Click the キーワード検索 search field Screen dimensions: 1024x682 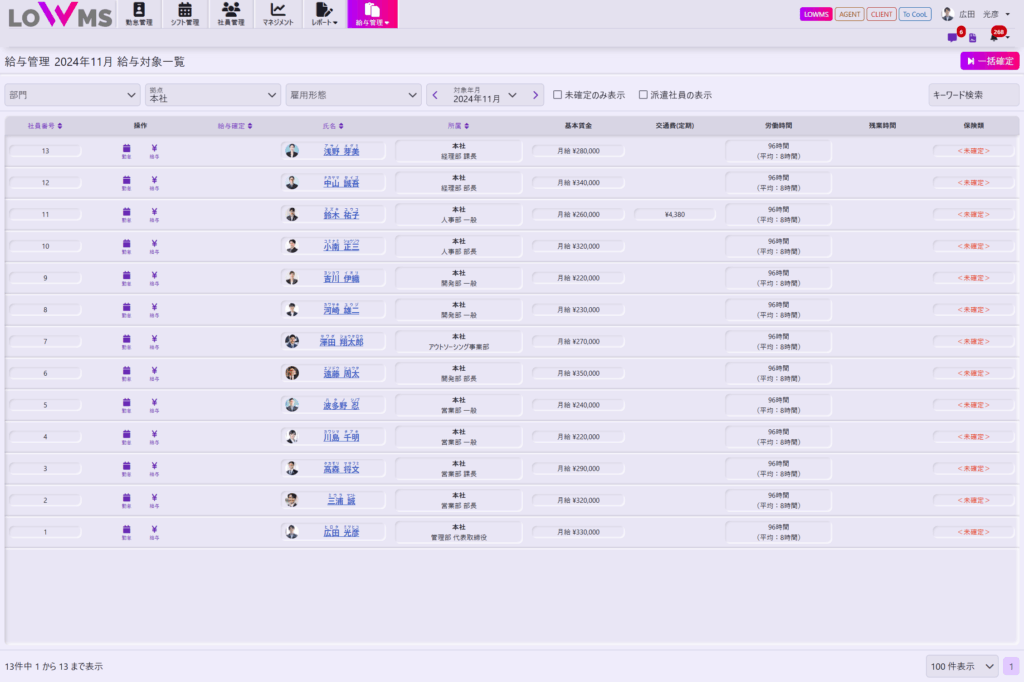(973, 95)
